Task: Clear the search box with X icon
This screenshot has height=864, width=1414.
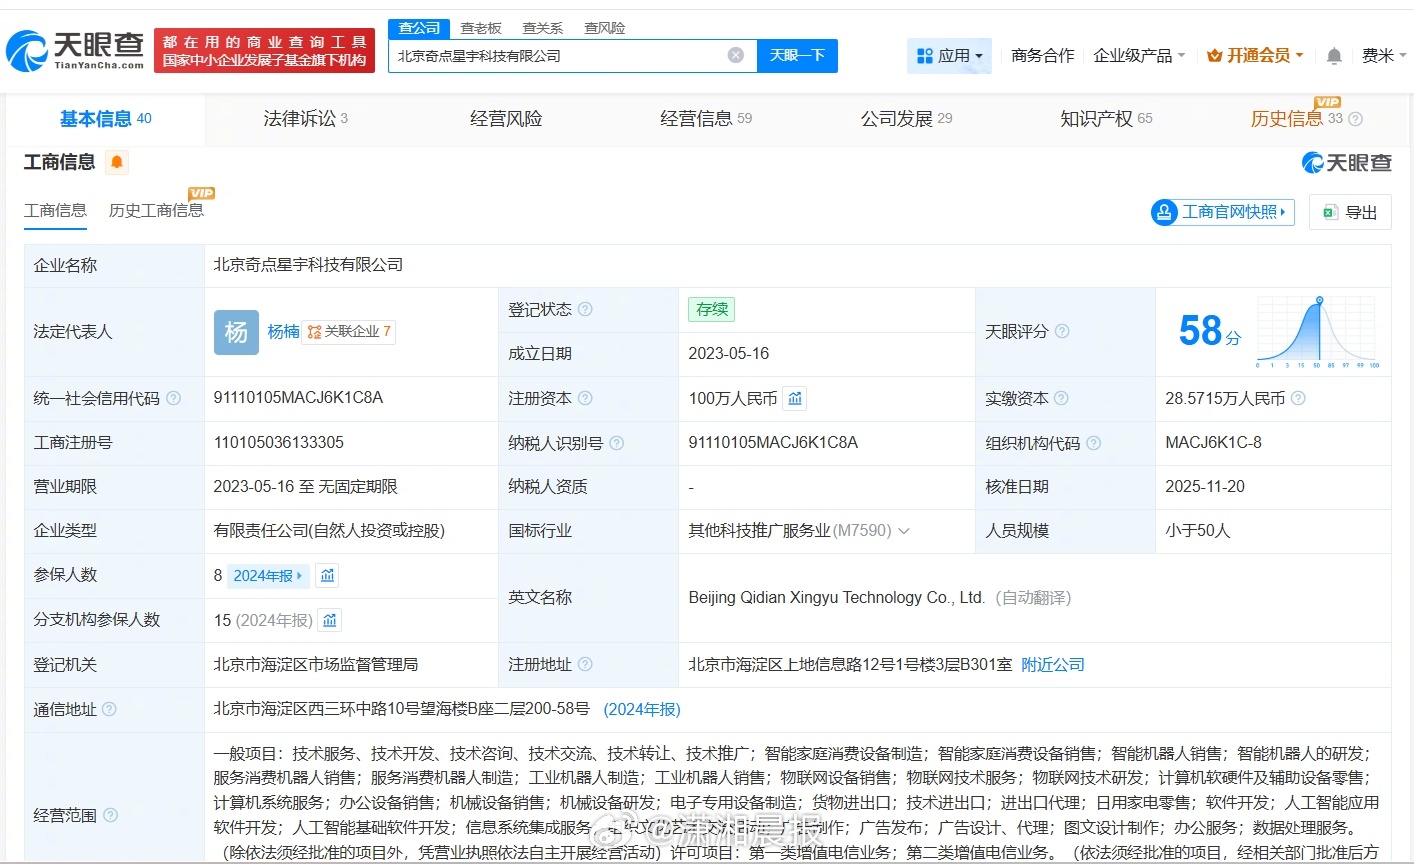Action: pos(735,55)
